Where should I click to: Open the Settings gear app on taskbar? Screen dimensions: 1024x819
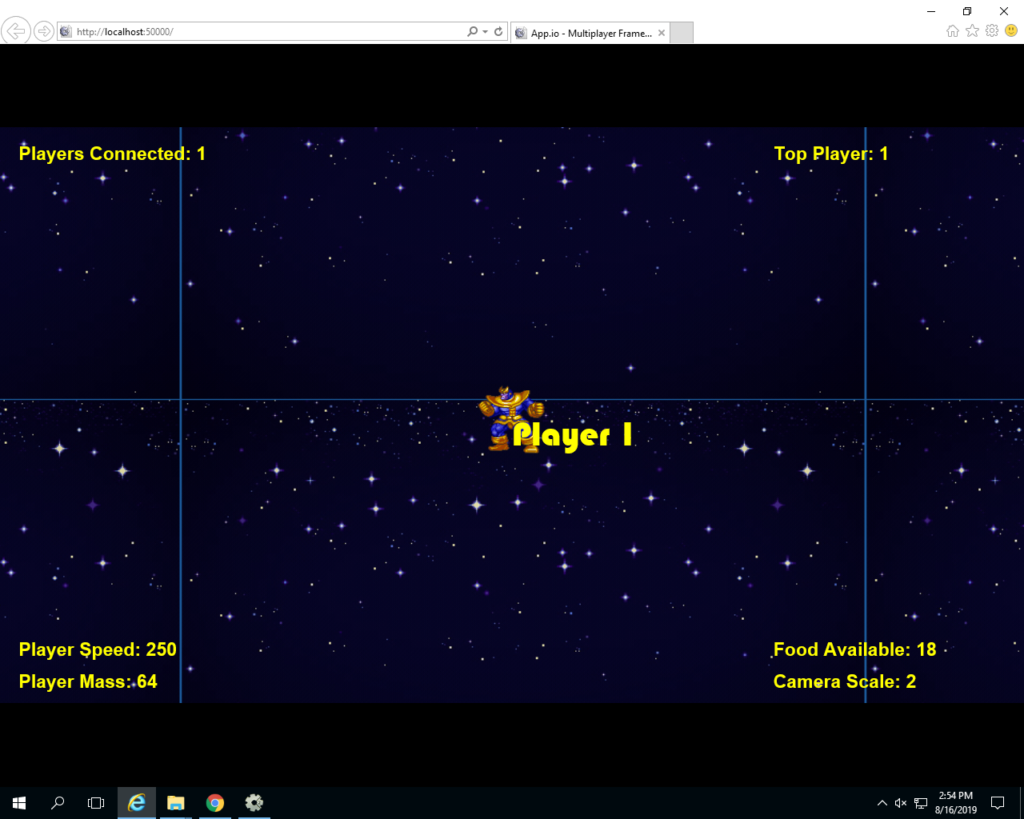click(254, 803)
